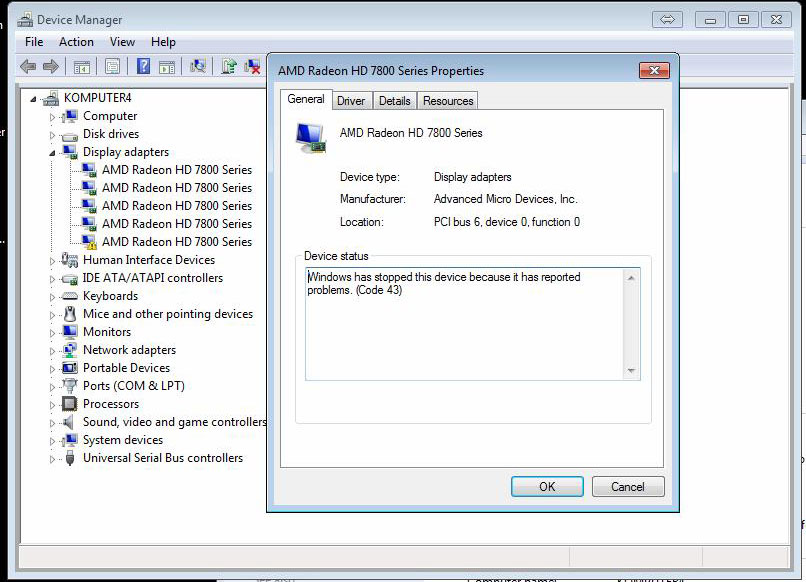Expand the Universal Serial Bus controllers arrow
This screenshot has height=582, width=806.
[x=52, y=459]
